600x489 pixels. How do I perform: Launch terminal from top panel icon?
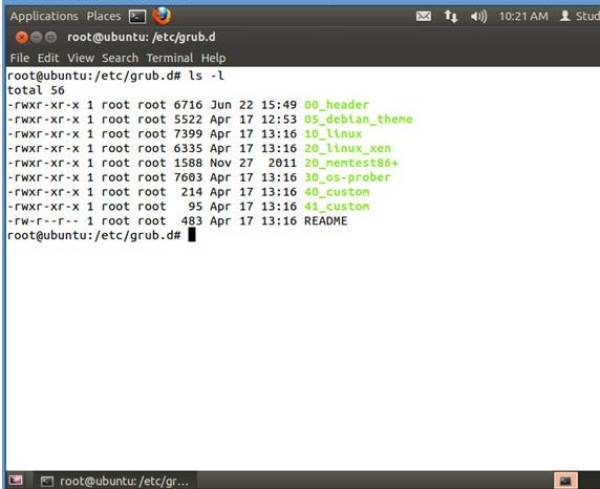138,16
